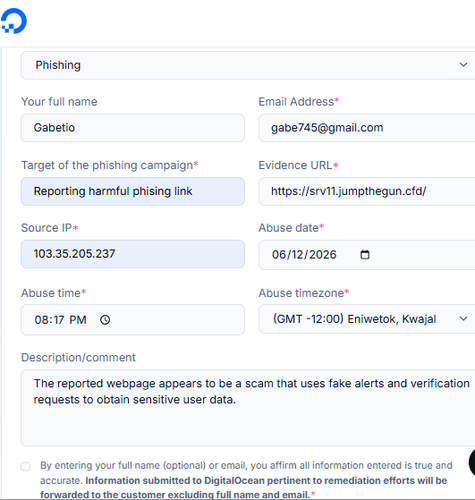Click the Abuse date field value
The height and width of the screenshot is (500, 475).
tap(304, 255)
